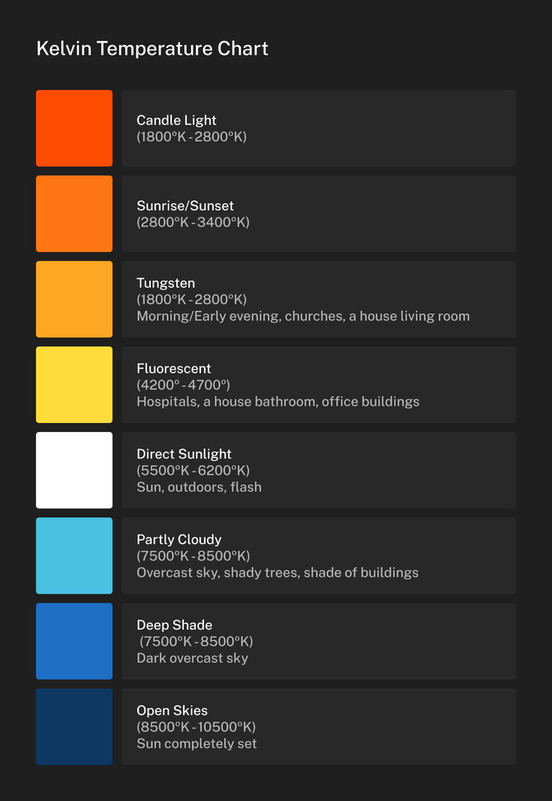Pick the medium blue Deep Shade swatch
The width and height of the screenshot is (552, 801).
(x=74, y=641)
